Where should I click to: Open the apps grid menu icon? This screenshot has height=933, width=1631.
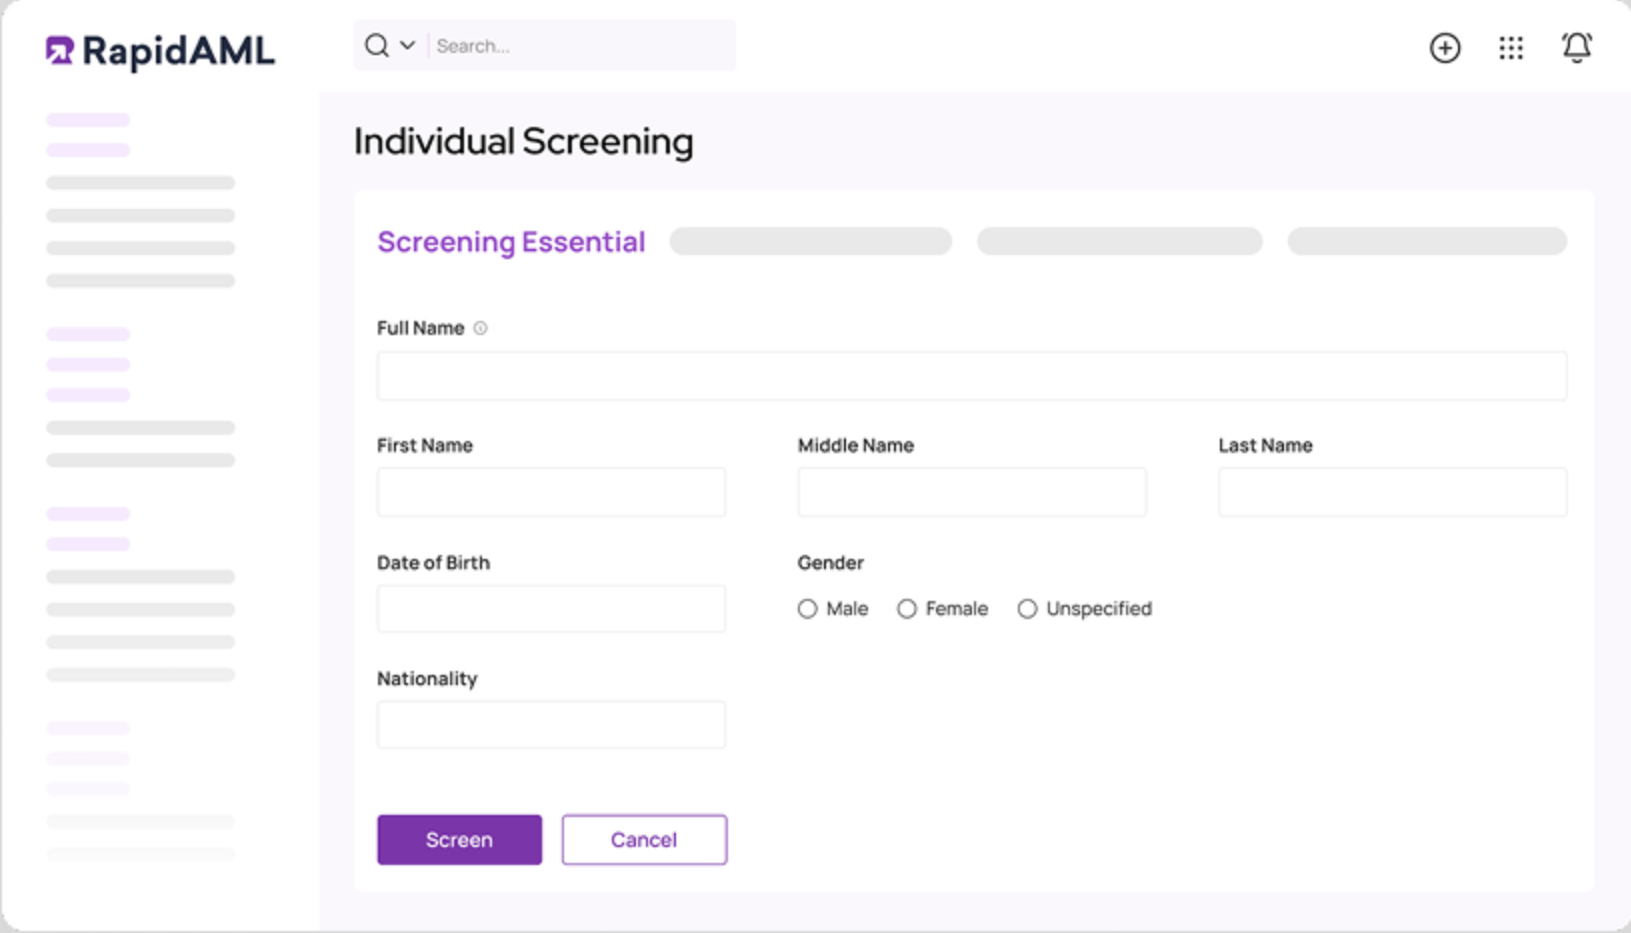coord(1511,48)
